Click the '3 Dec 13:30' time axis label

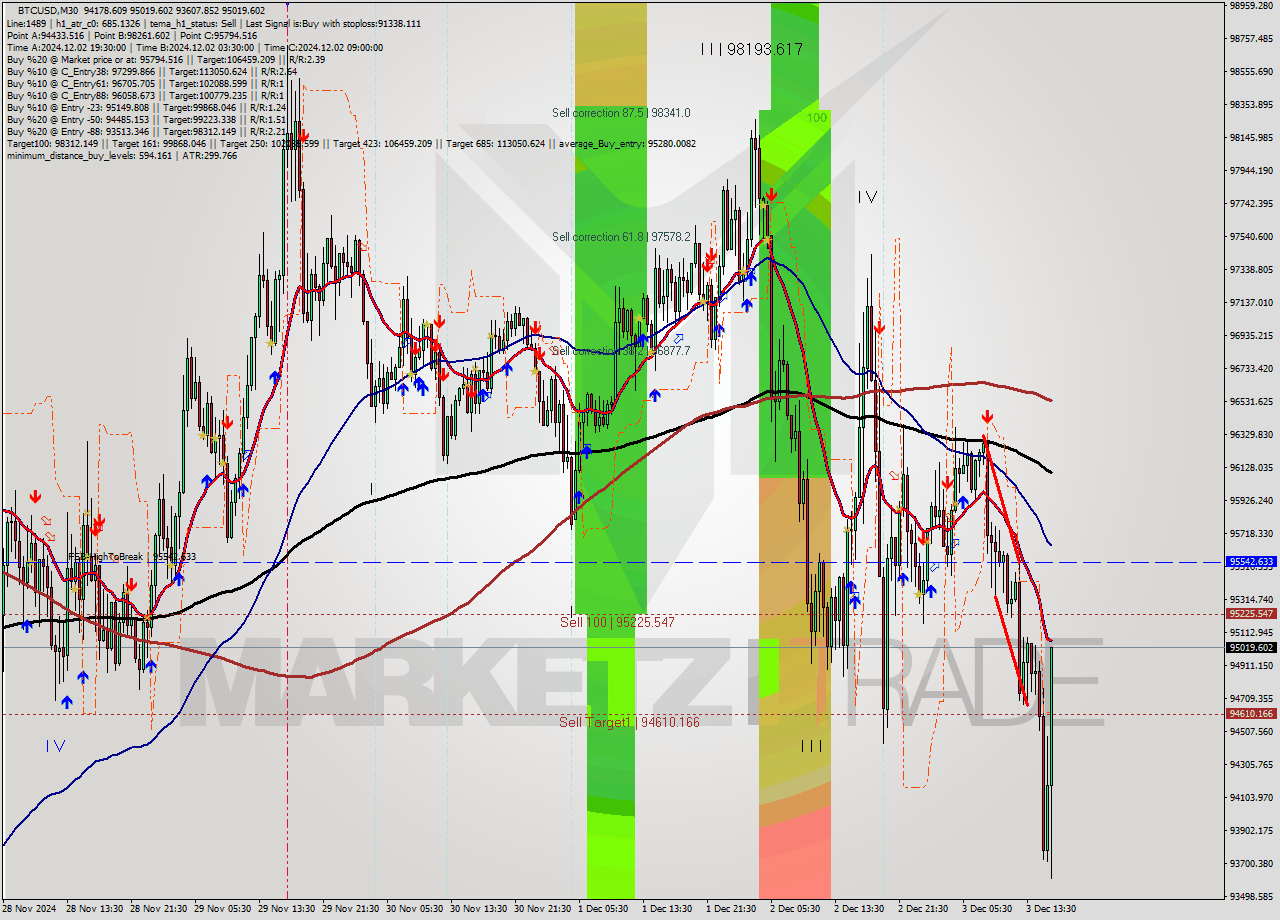[x=1051, y=909]
